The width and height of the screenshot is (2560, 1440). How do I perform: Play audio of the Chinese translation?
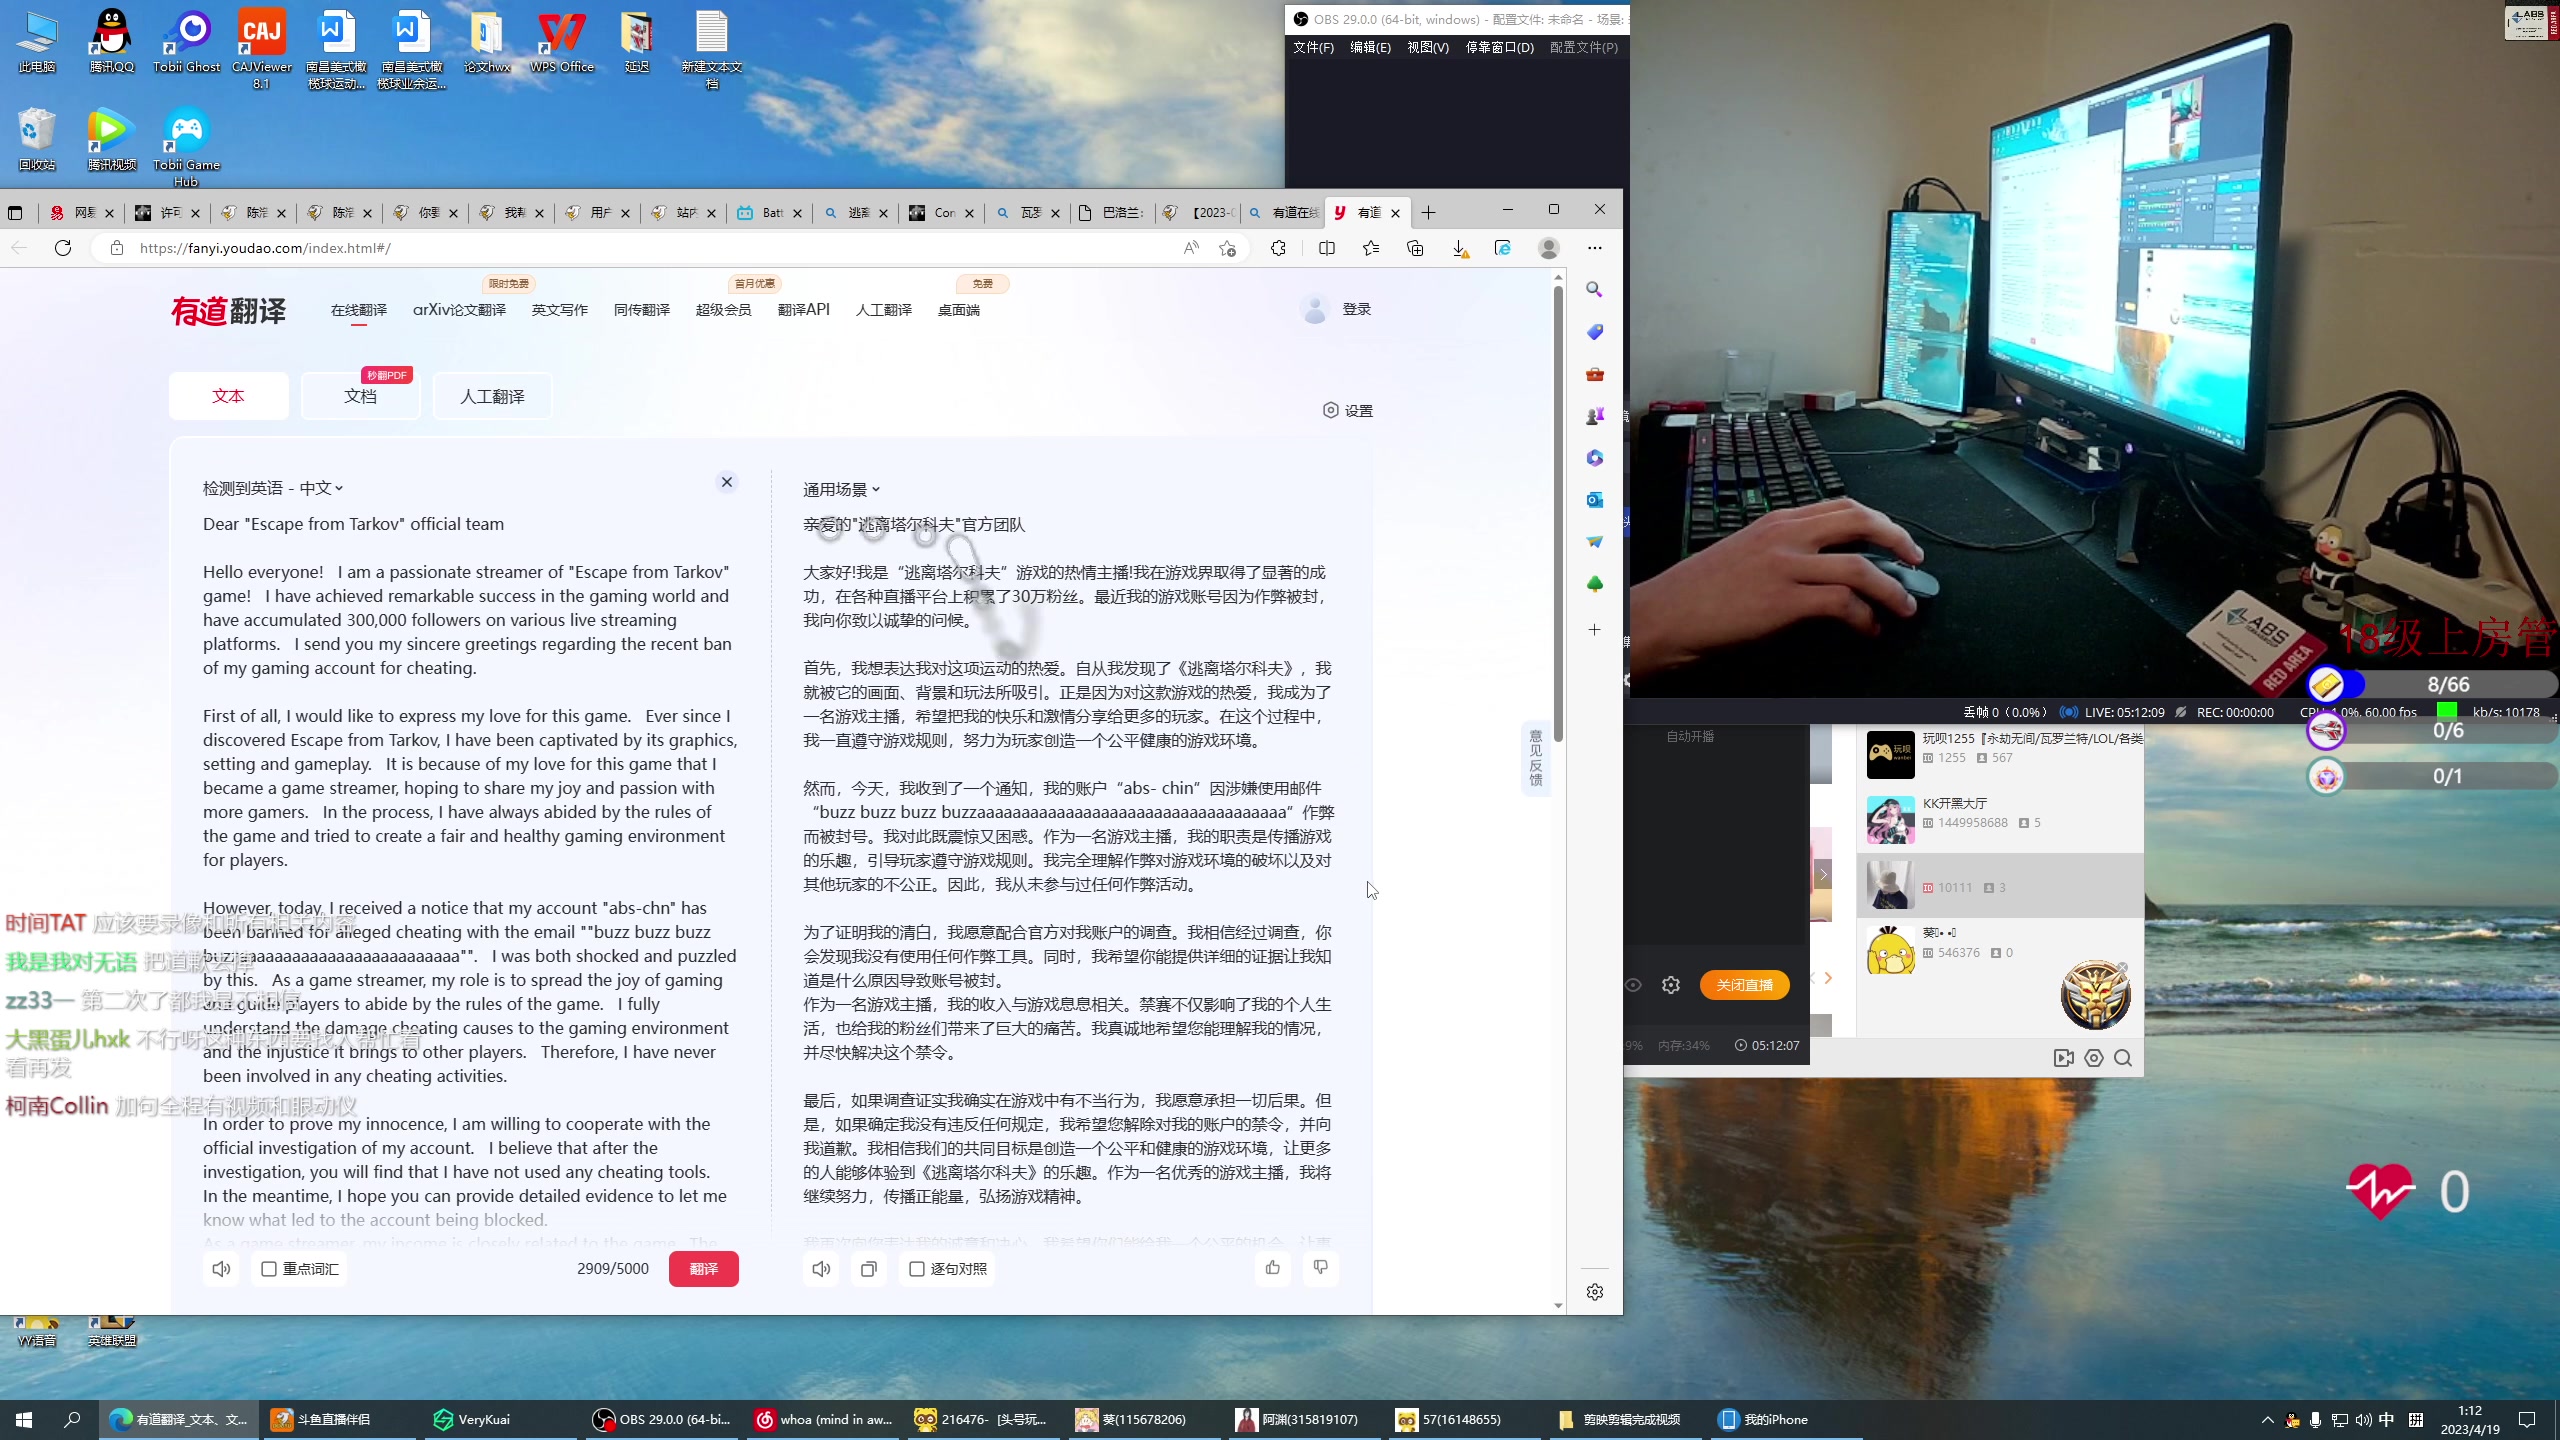[x=821, y=1268]
